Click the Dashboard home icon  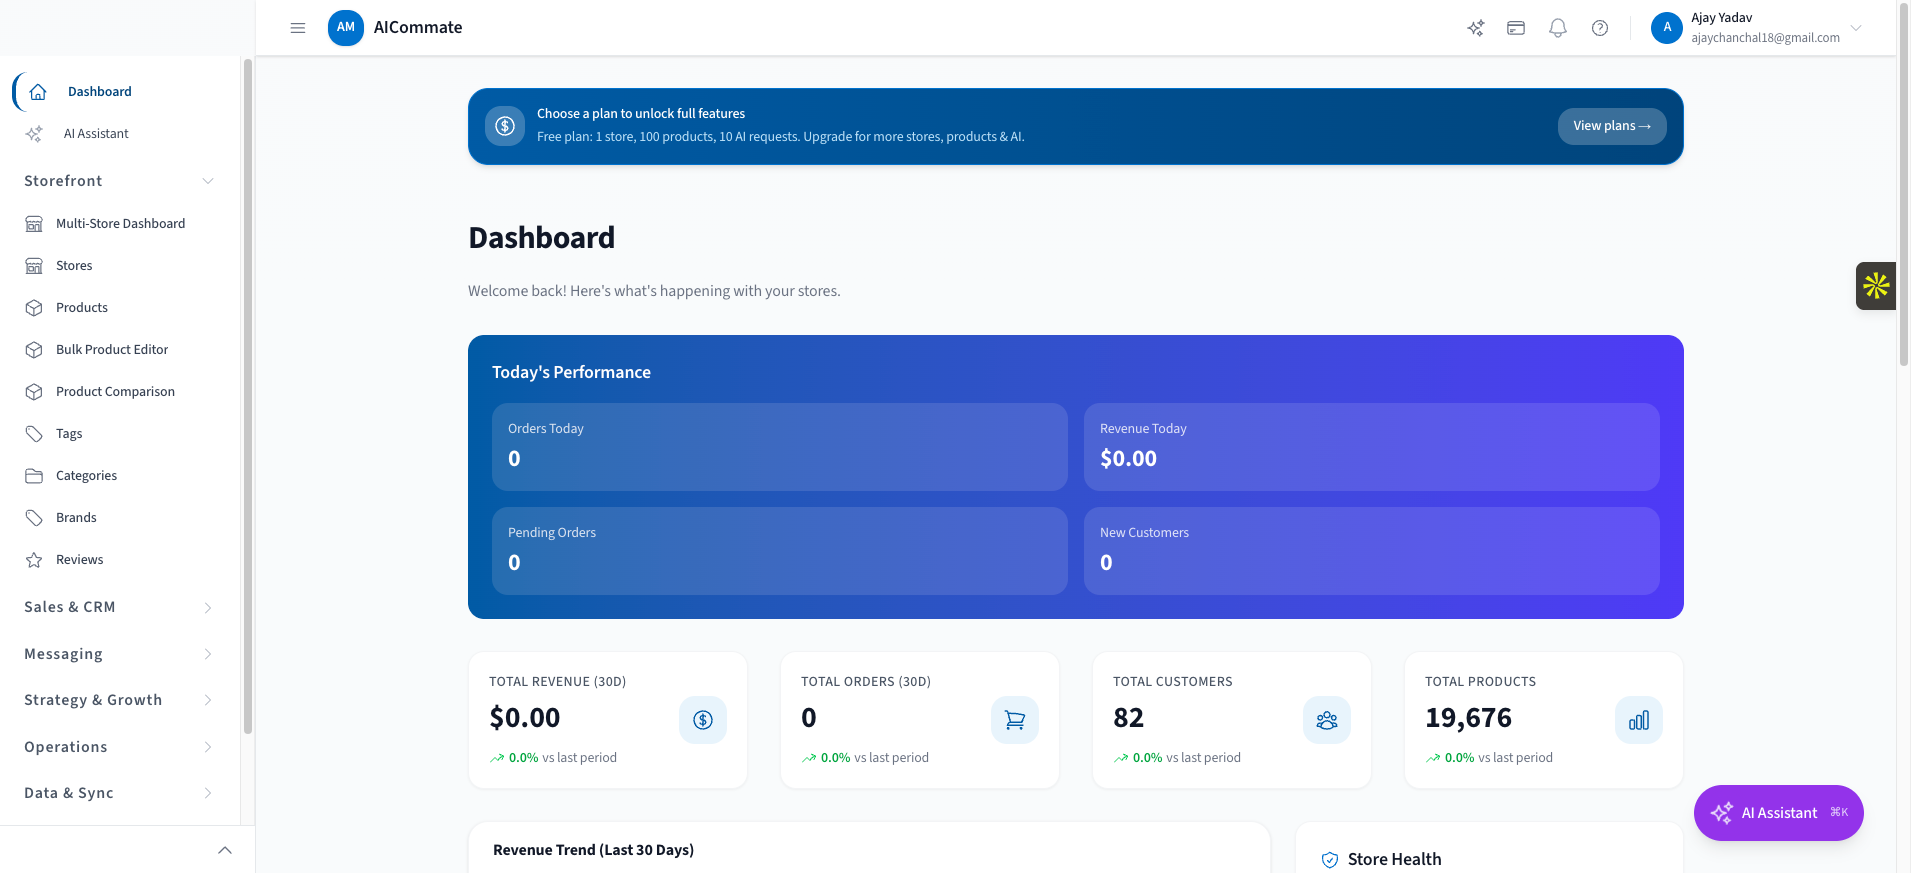(x=38, y=92)
